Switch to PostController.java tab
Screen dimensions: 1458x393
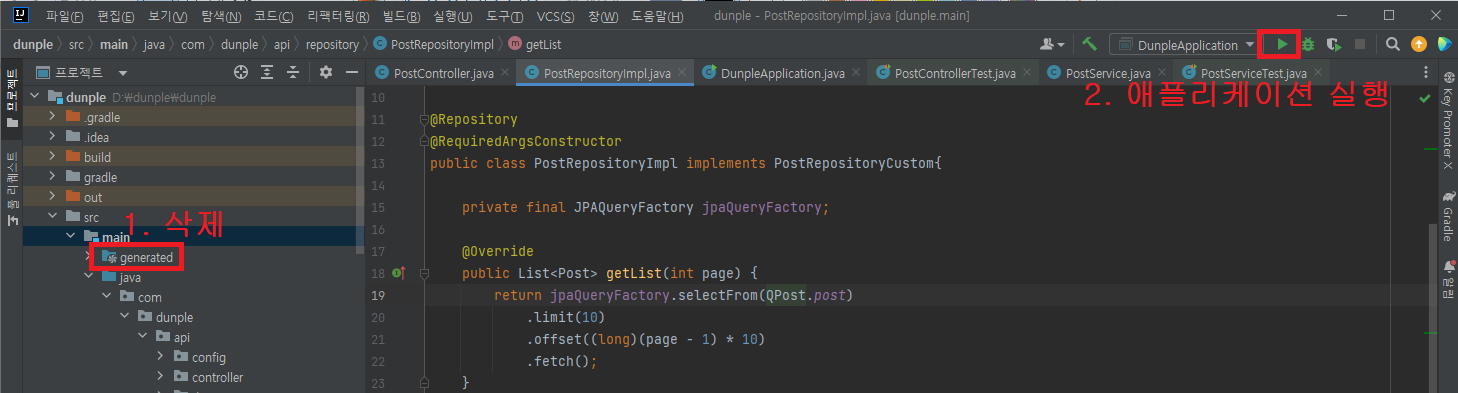point(444,73)
